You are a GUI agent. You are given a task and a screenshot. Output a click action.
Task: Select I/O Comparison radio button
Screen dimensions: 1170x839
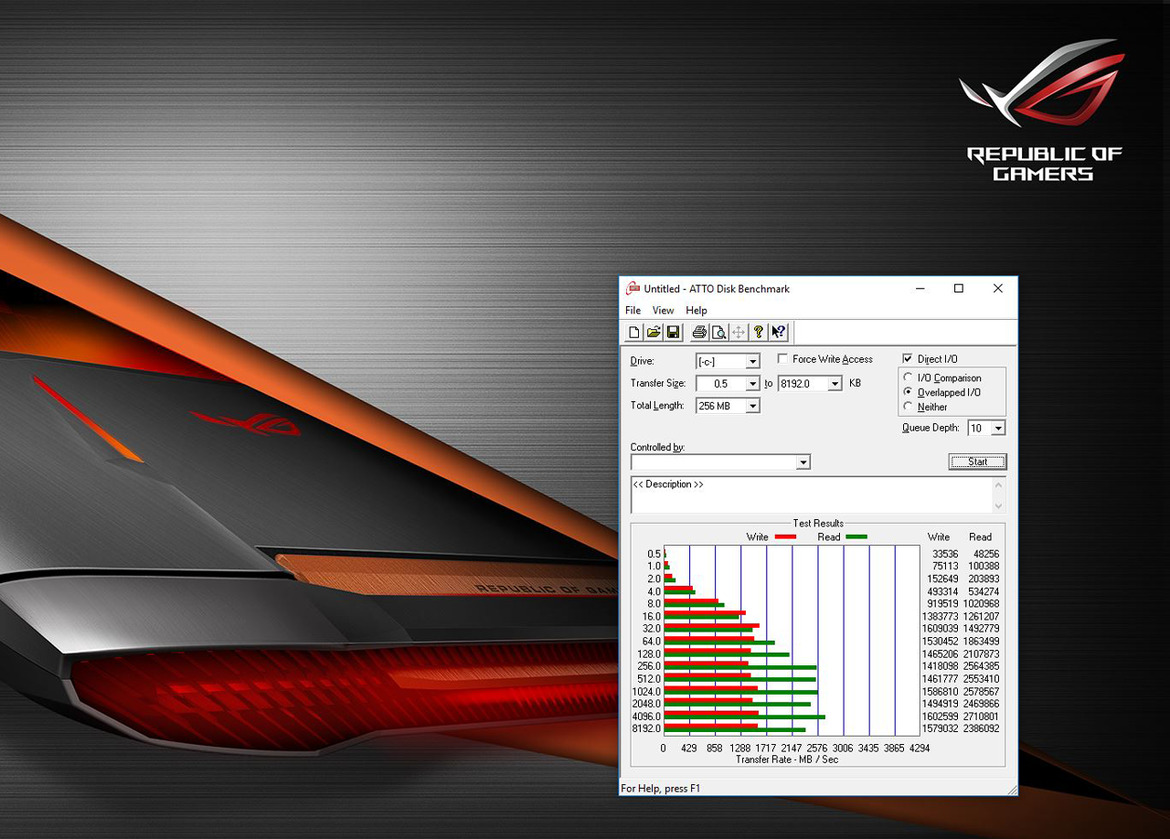[x=908, y=378]
